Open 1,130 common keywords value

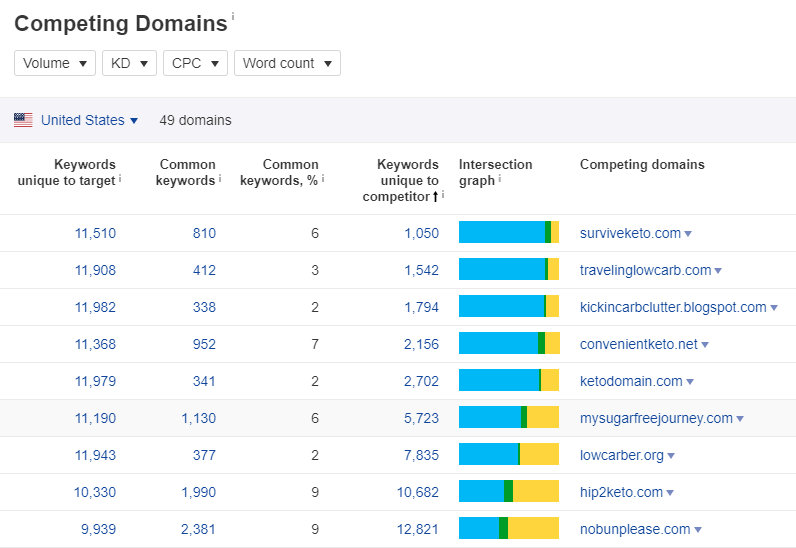pyautogui.click(x=198, y=418)
